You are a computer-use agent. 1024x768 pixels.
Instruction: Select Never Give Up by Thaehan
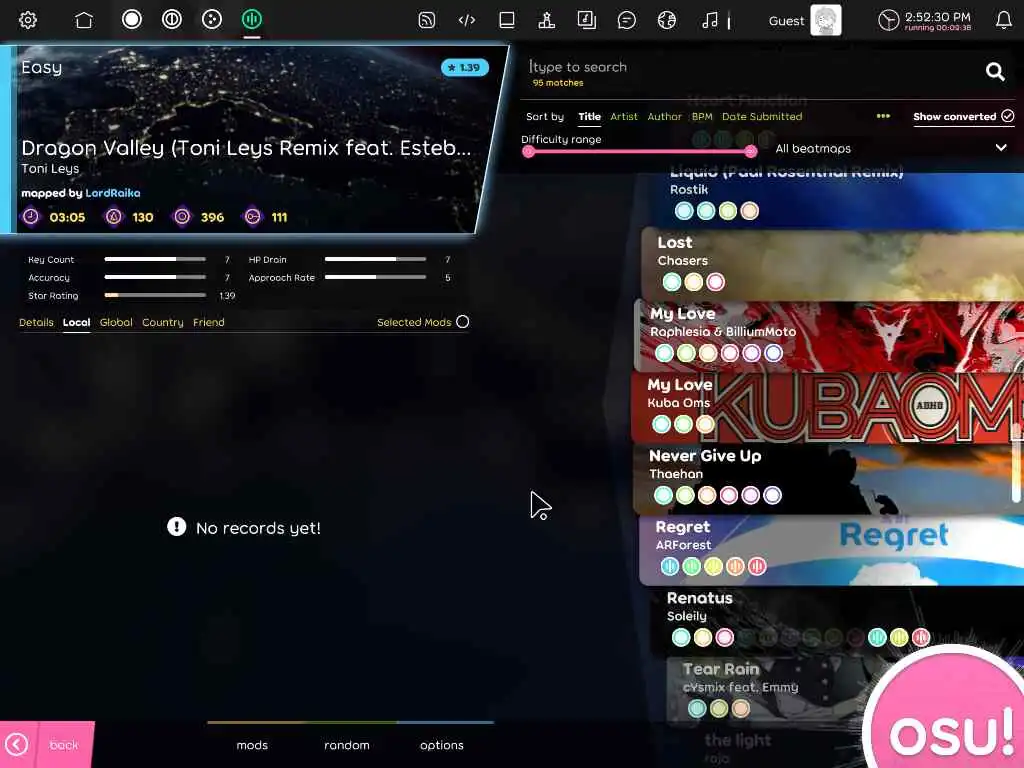click(x=828, y=477)
